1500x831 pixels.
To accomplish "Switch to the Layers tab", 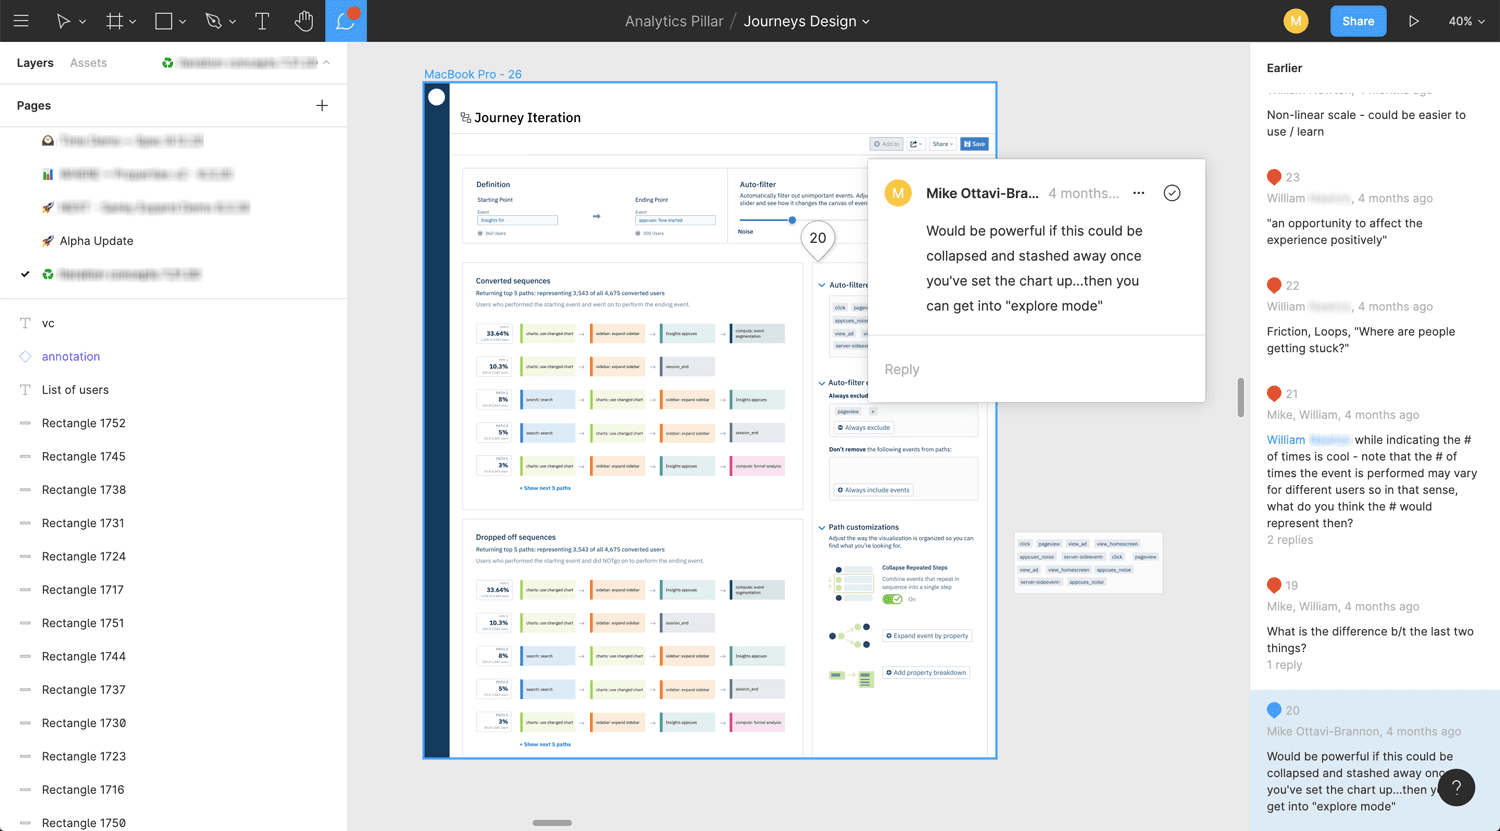I will (35, 63).
